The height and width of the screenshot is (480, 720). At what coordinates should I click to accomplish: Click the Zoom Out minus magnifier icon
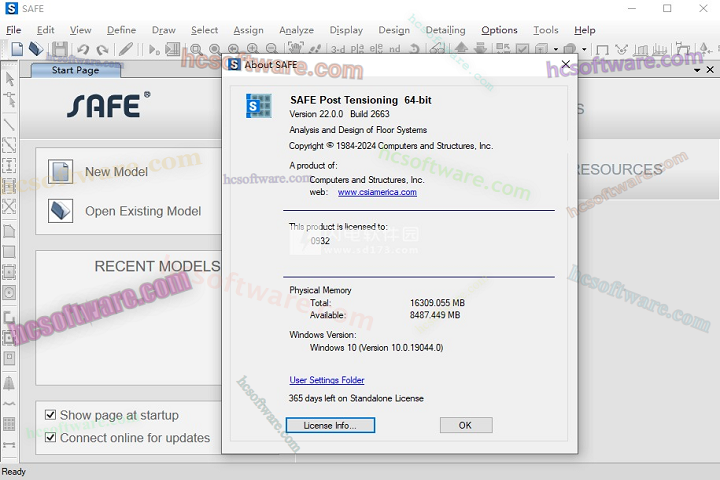click(x=271, y=49)
